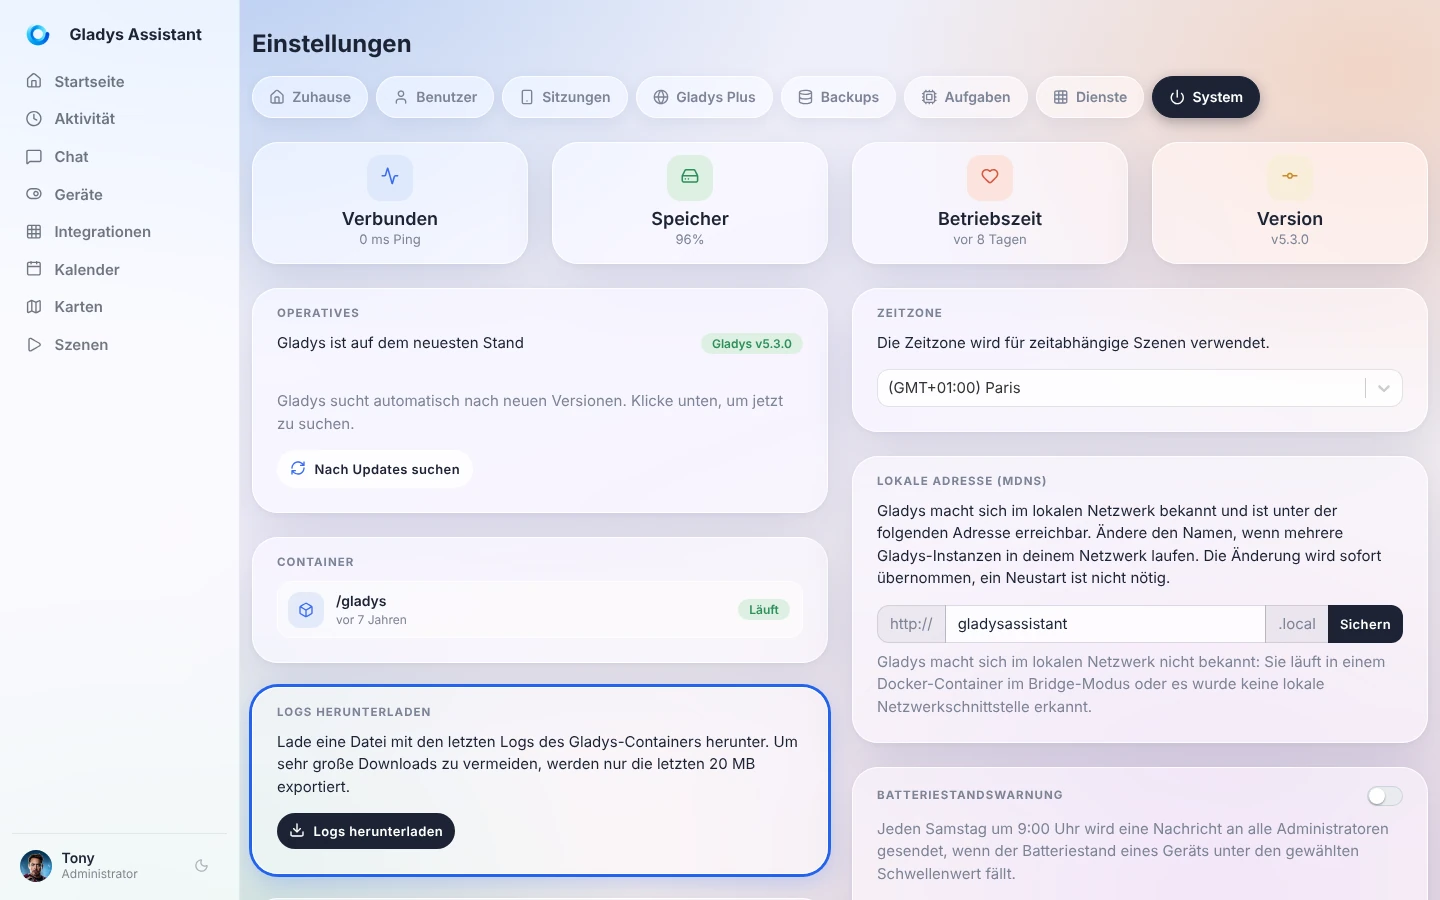The image size is (1440, 900).
Task: Click Tony's profile avatar
Action: tap(36, 866)
